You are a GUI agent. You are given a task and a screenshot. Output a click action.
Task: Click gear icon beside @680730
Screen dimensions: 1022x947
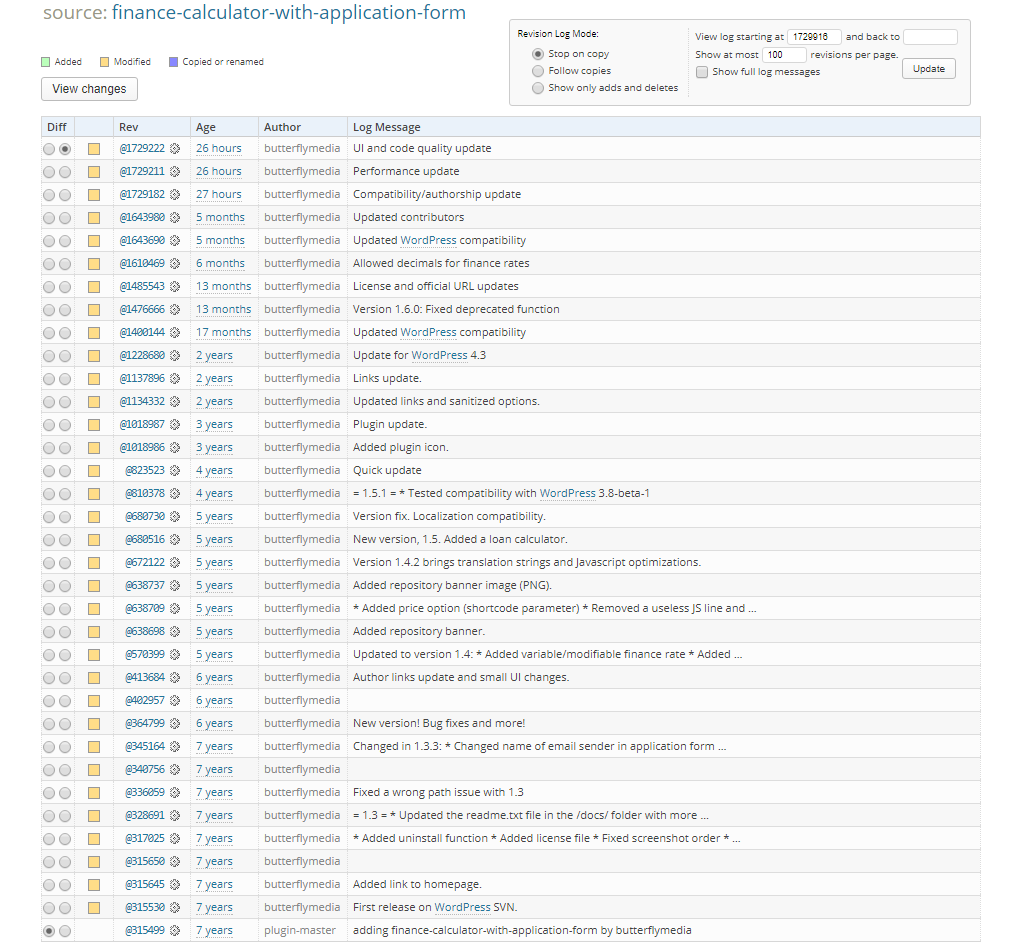[175, 516]
